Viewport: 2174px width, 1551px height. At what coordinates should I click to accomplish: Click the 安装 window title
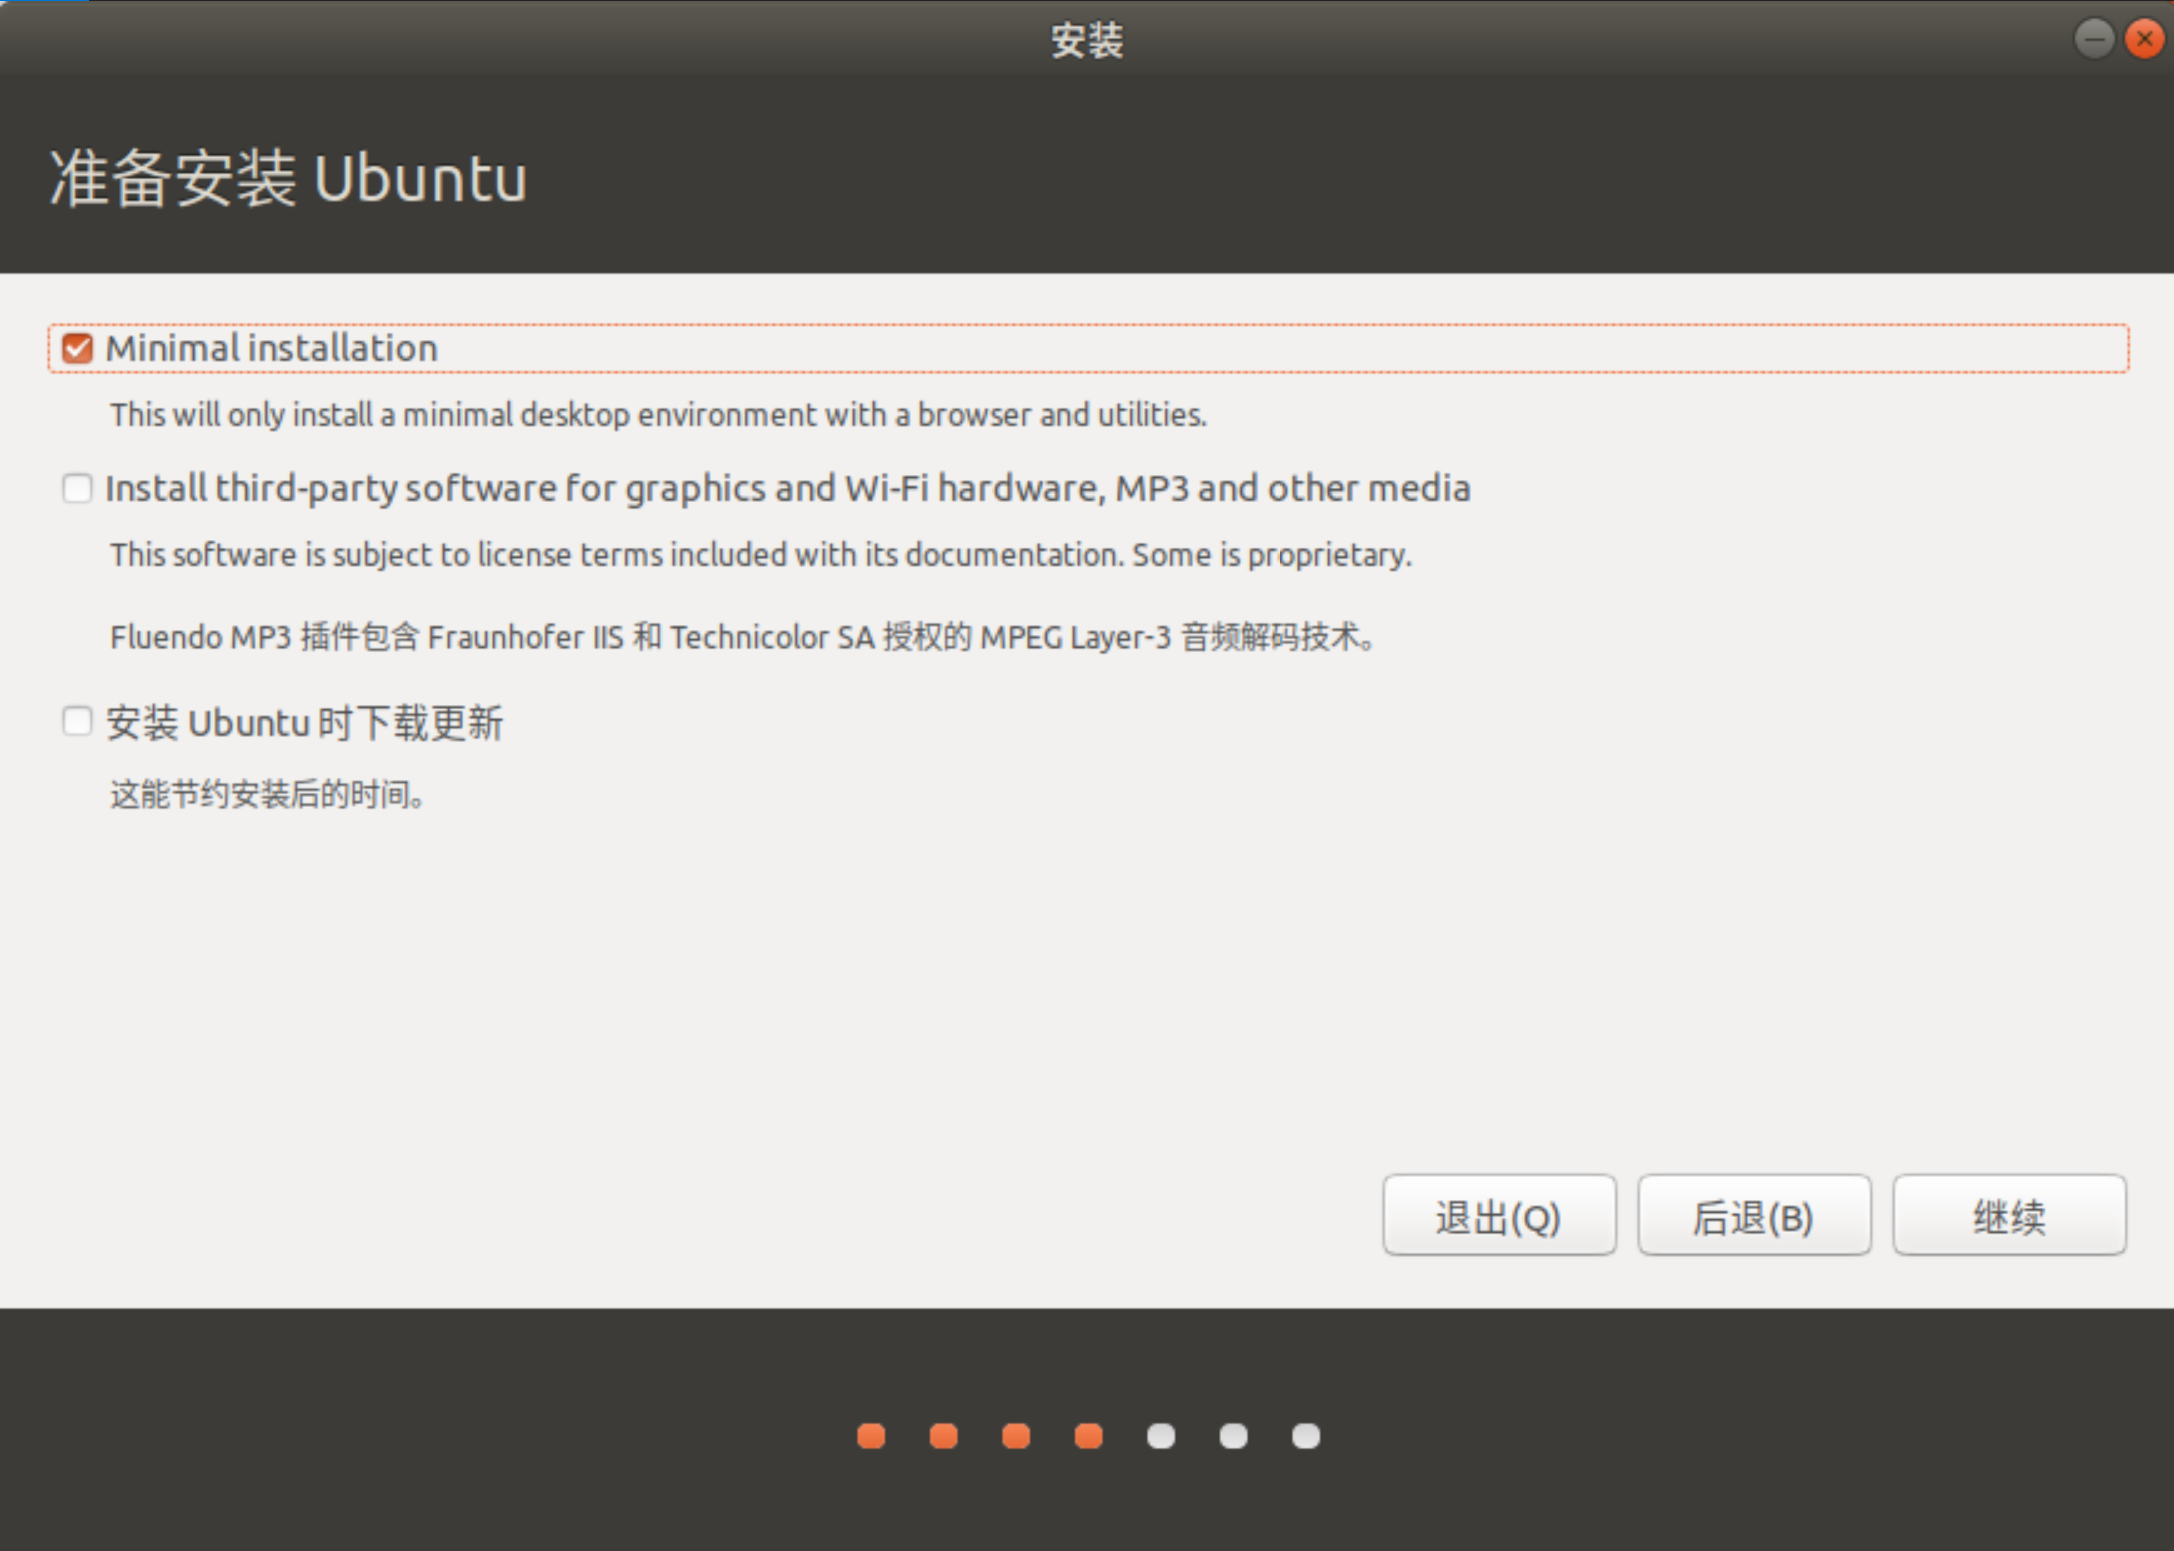tap(1087, 40)
